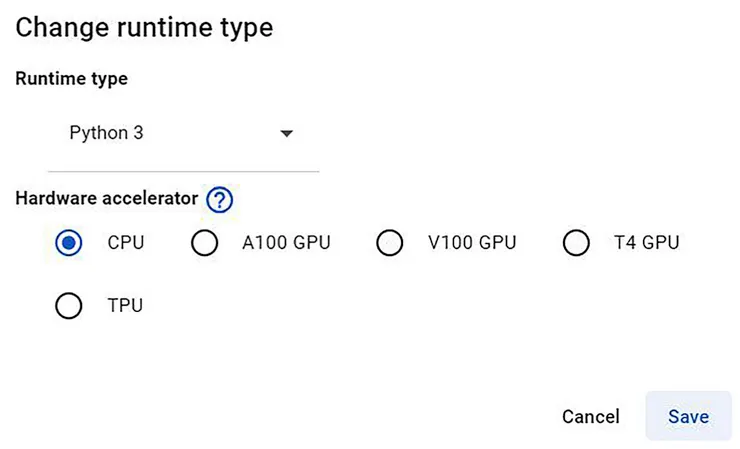Expand the Runtime type dropdown arrow
This screenshot has width=740, height=449.
point(286,133)
